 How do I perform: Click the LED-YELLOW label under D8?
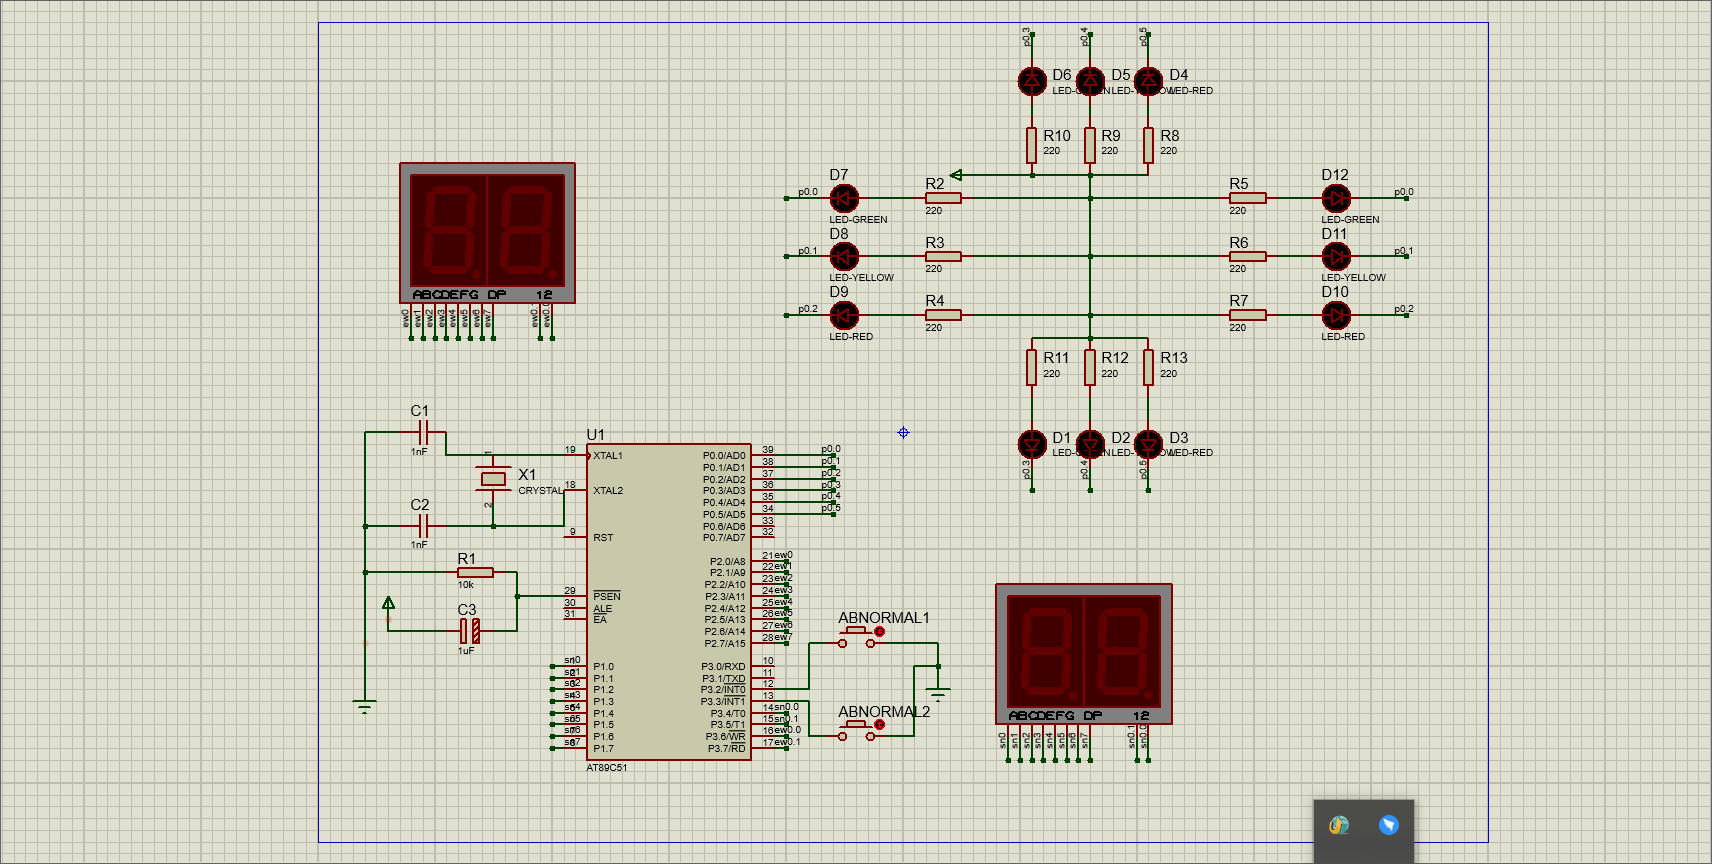(x=861, y=278)
